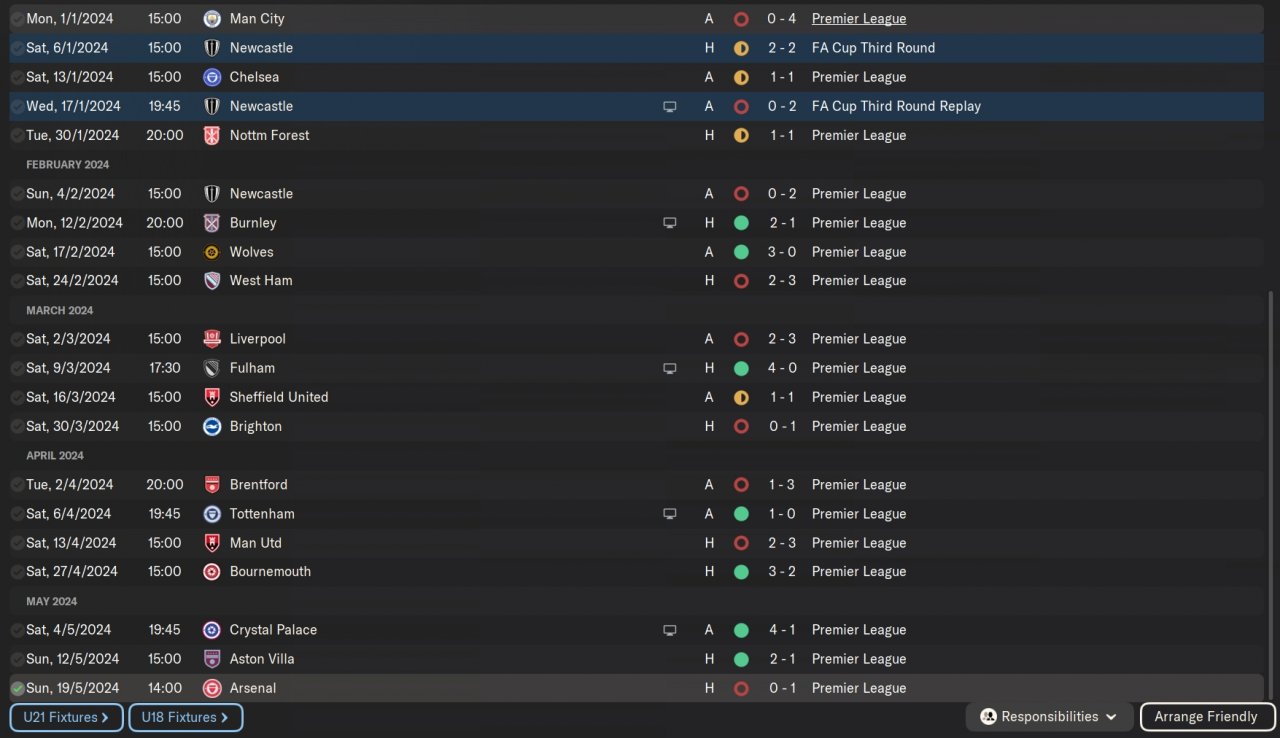Open the Premier League link for Man City match

tap(859, 19)
